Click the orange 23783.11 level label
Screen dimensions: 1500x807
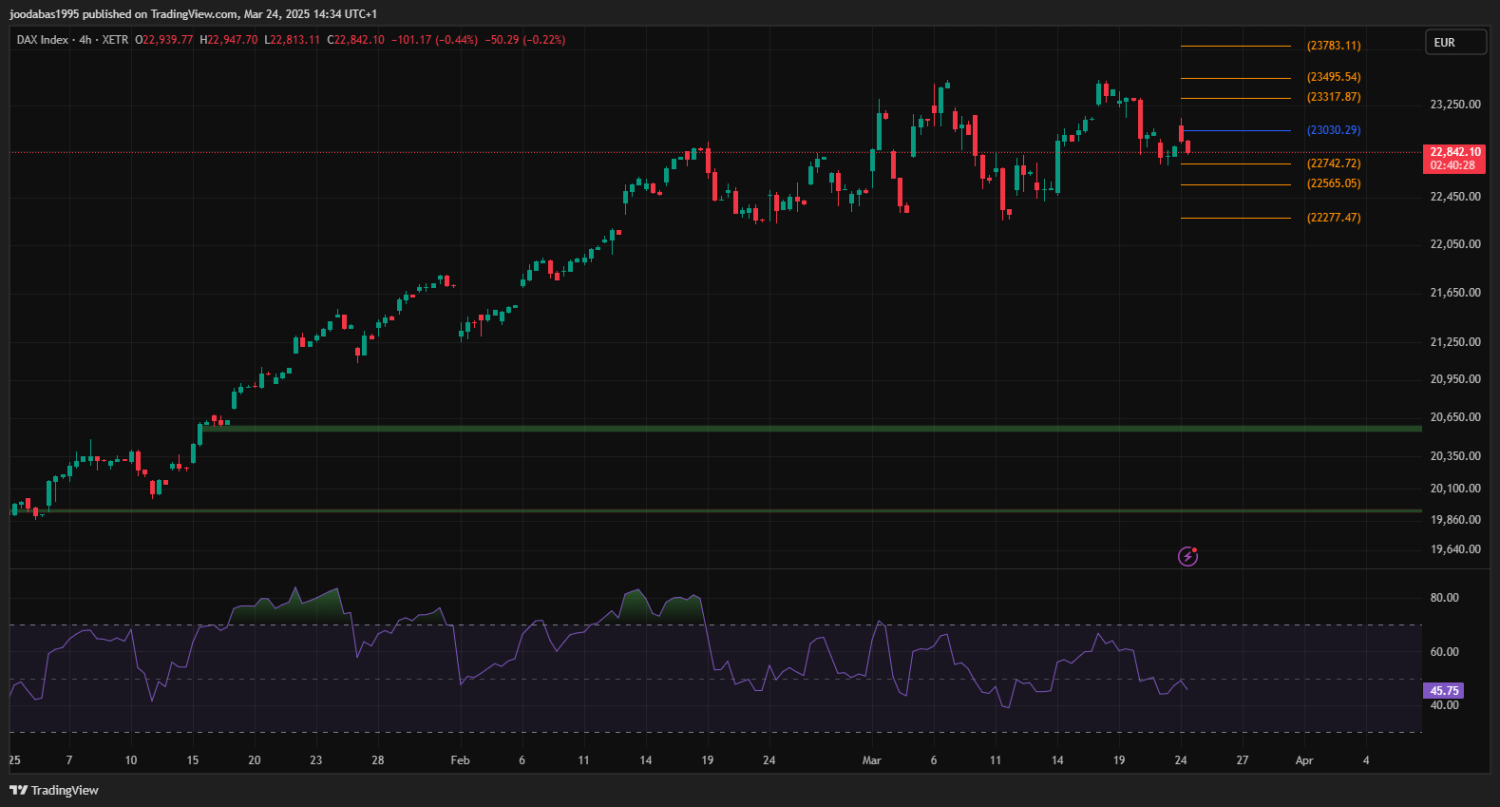[x=1333, y=46]
